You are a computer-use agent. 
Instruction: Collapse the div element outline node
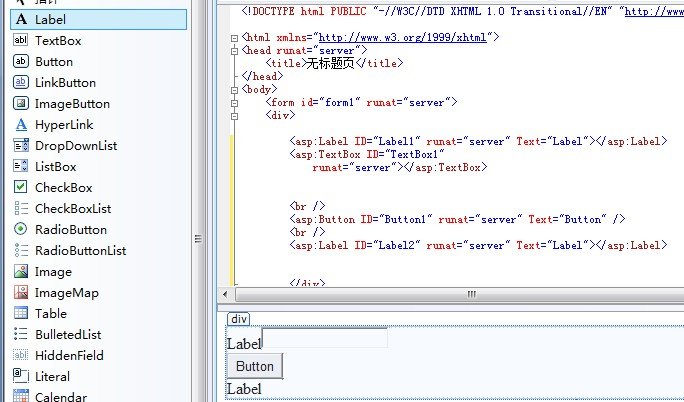234,116
